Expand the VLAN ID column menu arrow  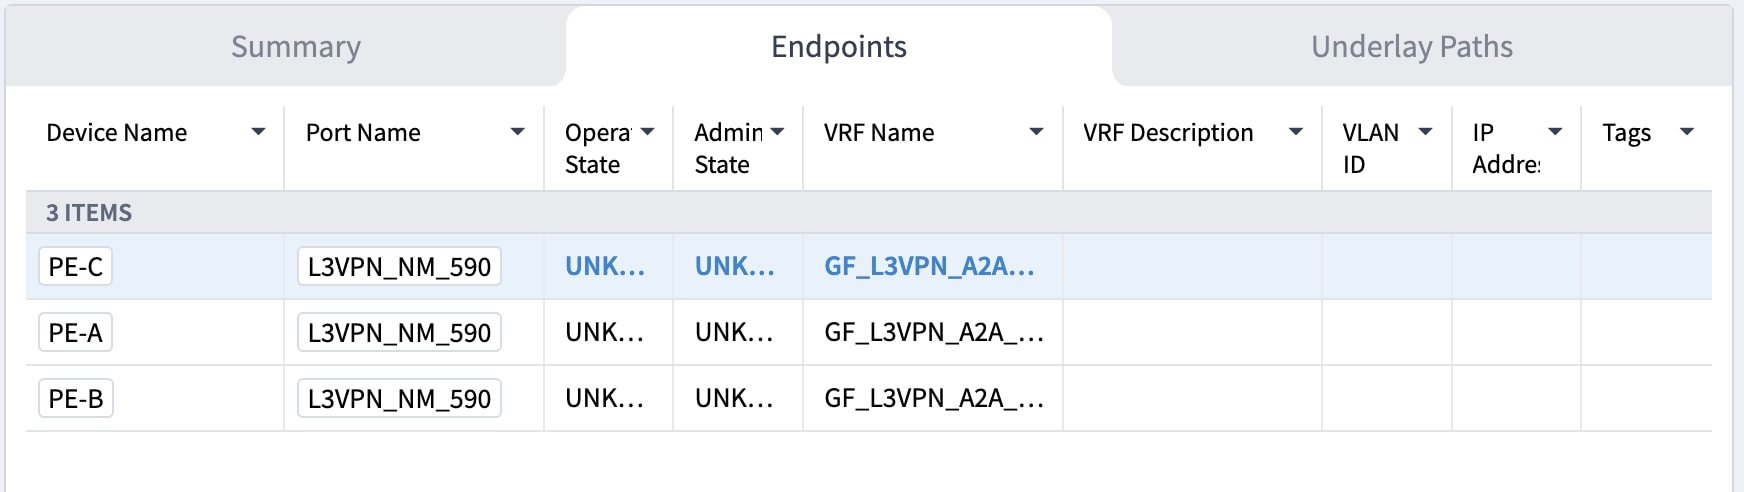click(1425, 132)
